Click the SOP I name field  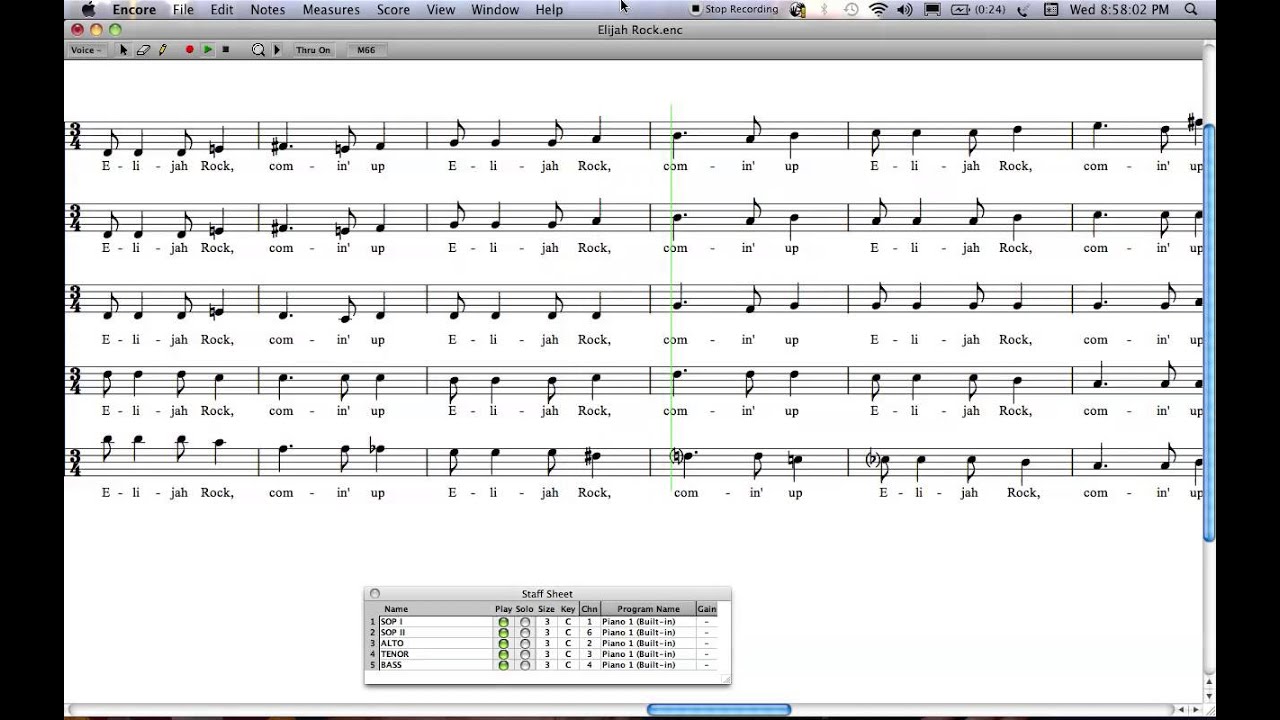(435, 622)
